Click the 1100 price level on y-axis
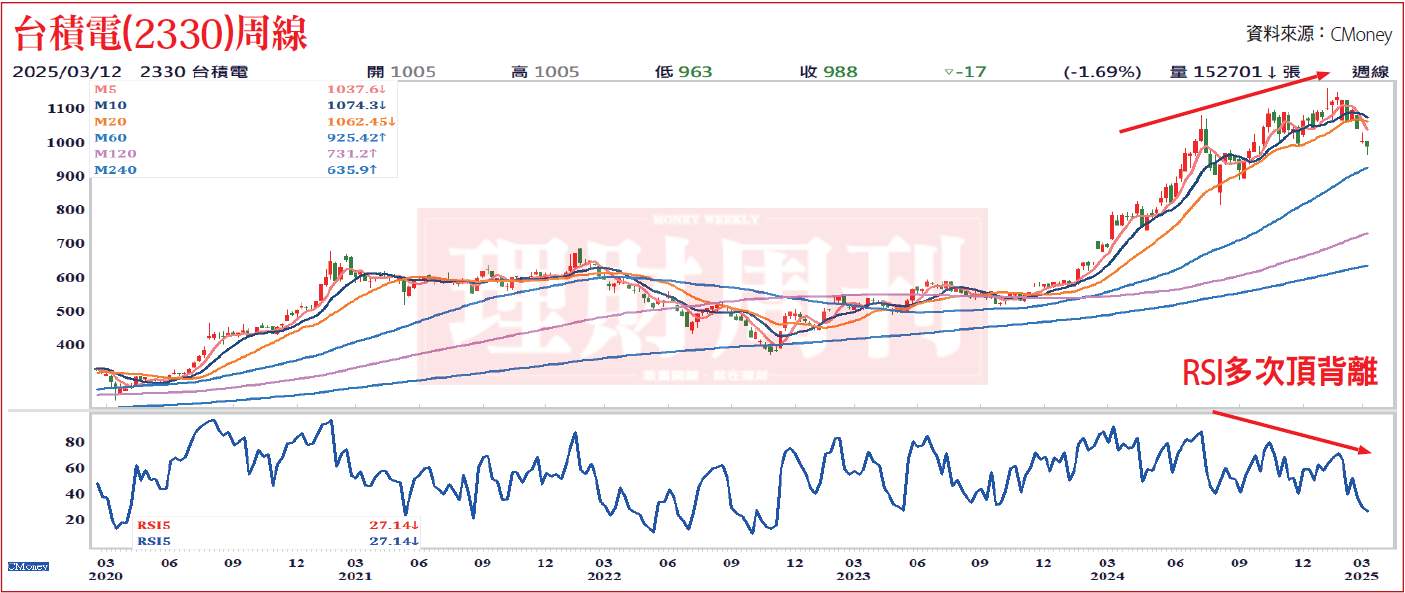This screenshot has height=593, width=1405. 66,108
